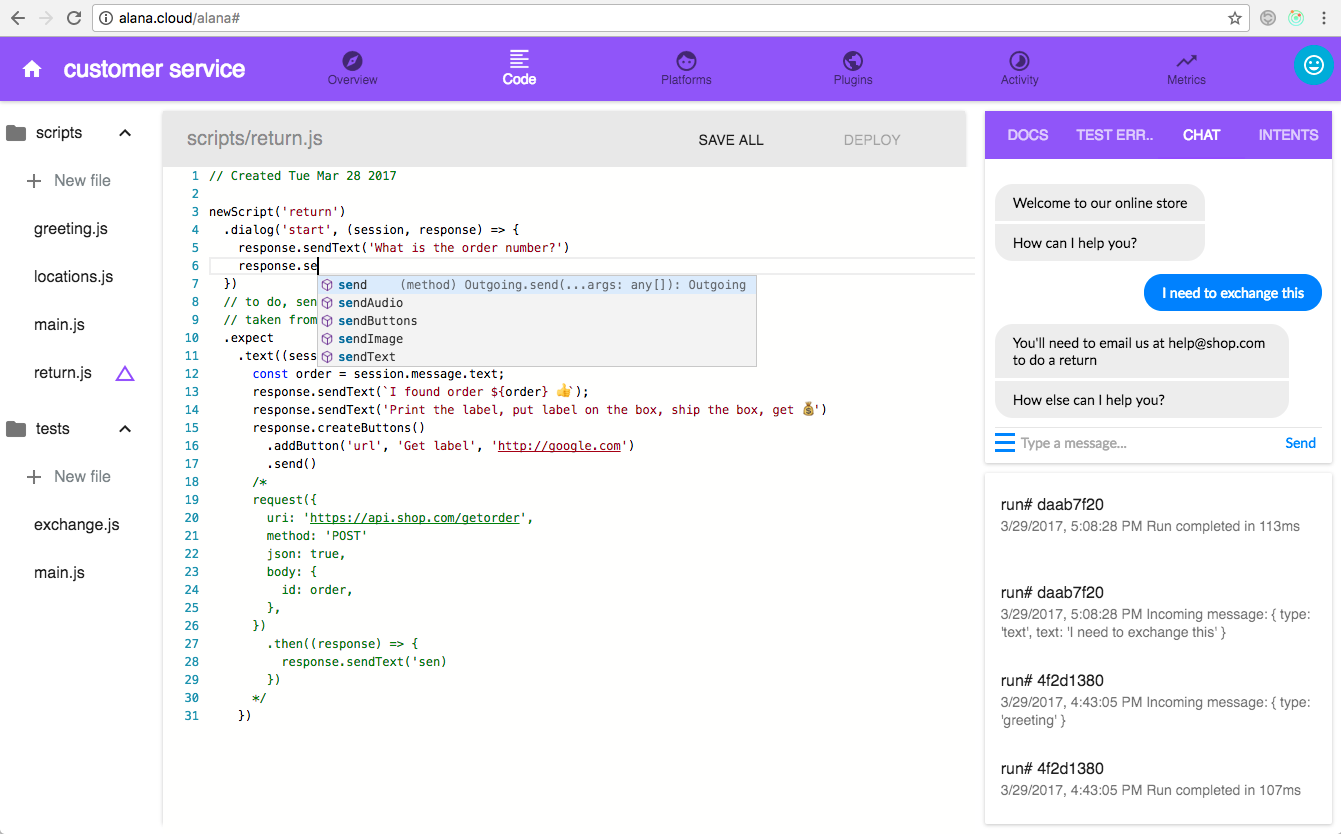This screenshot has width=1341, height=834.
Task: Click the scripts folder icon
Action: [16, 133]
